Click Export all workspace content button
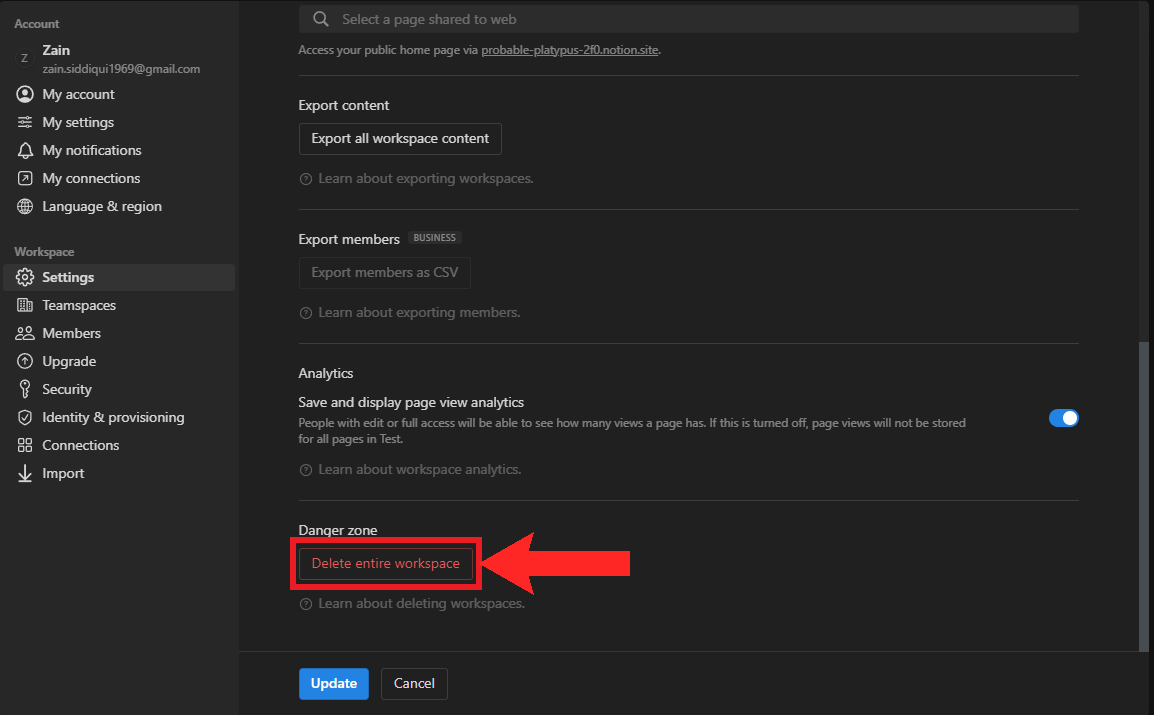 point(400,139)
